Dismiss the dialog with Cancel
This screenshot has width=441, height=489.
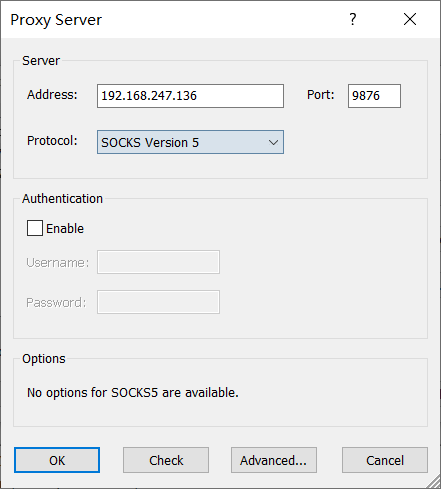(385, 460)
